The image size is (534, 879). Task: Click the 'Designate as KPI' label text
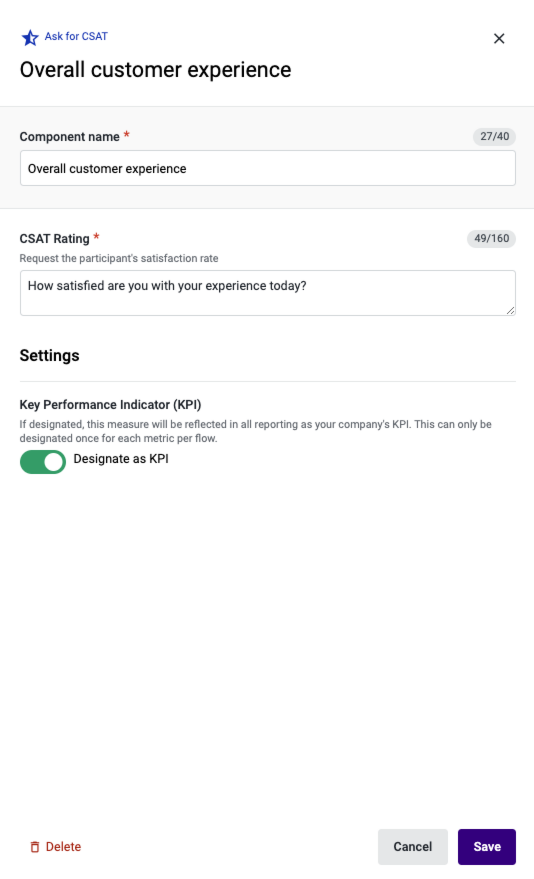pyautogui.click(x=121, y=459)
